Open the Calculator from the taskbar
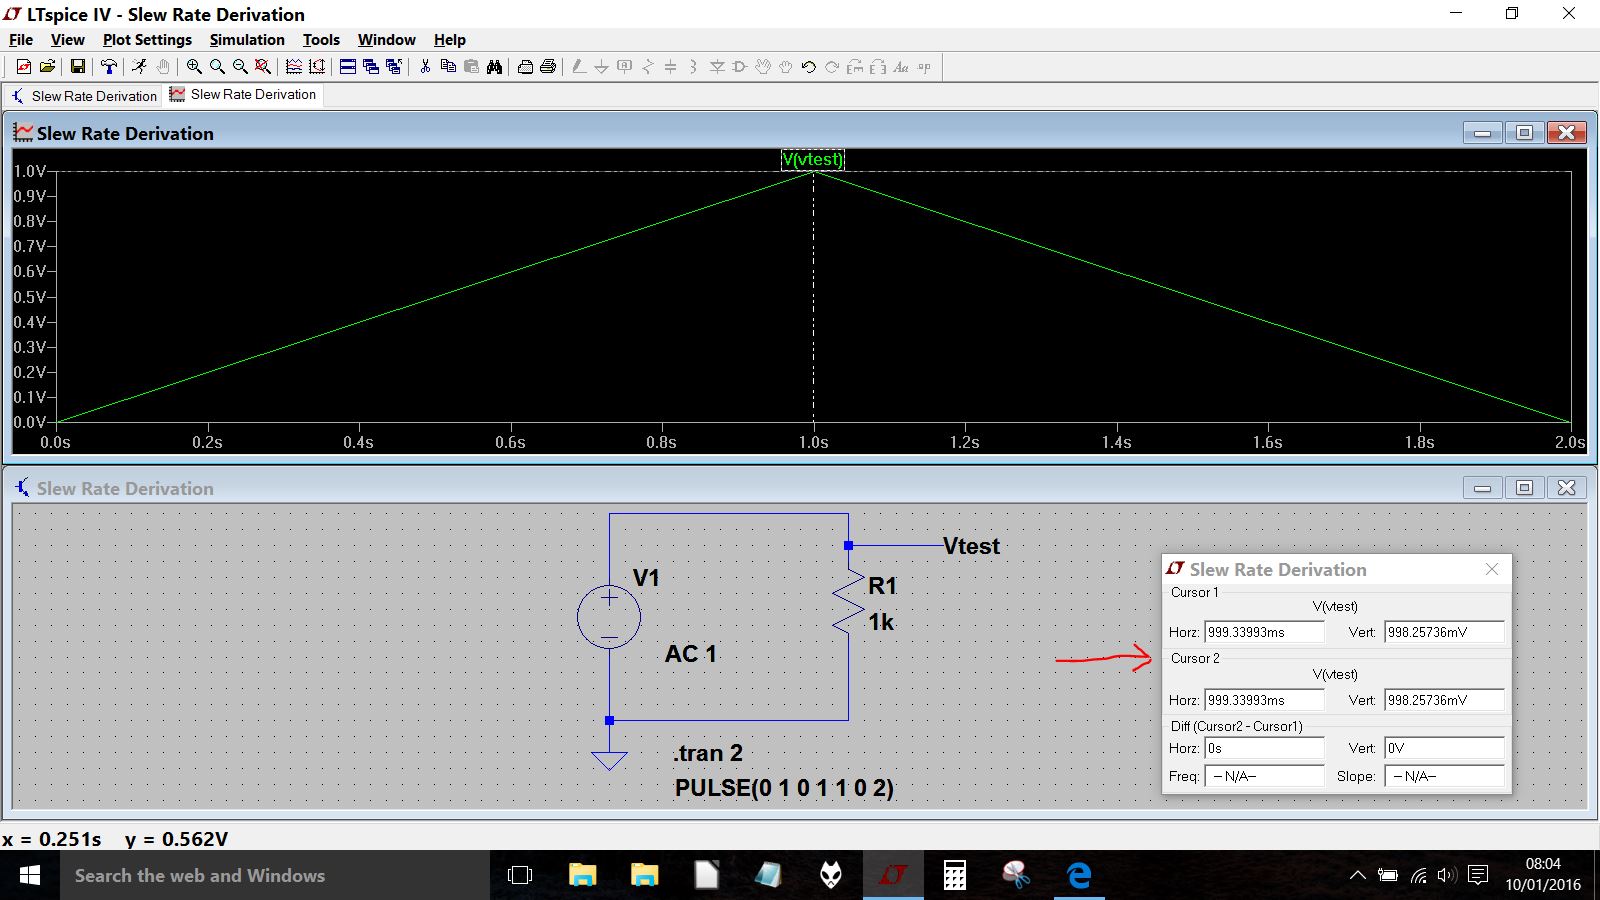Screen dimensions: 1600x900 point(955,876)
